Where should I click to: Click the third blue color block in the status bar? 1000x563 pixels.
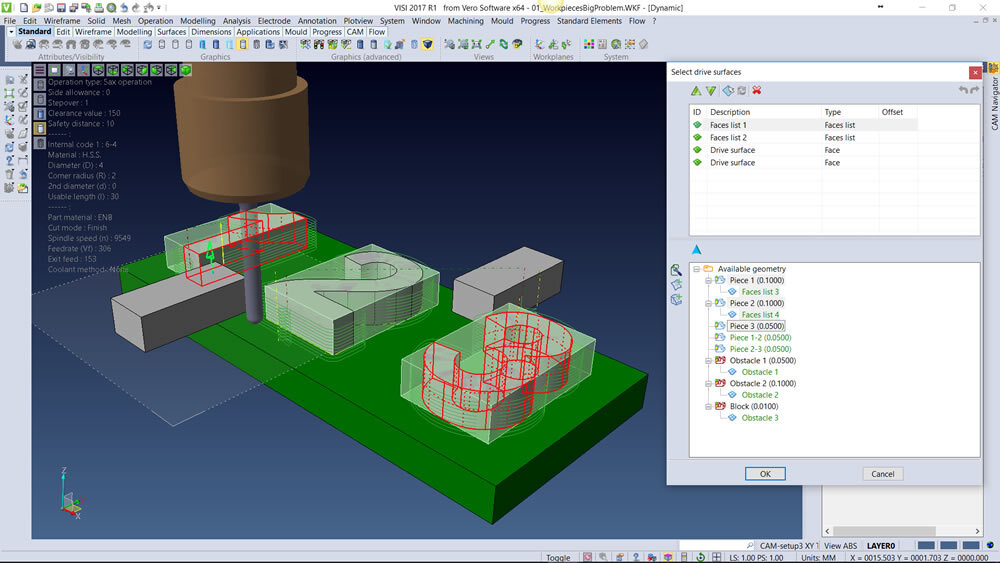pyautogui.click(x=971, y=545)
